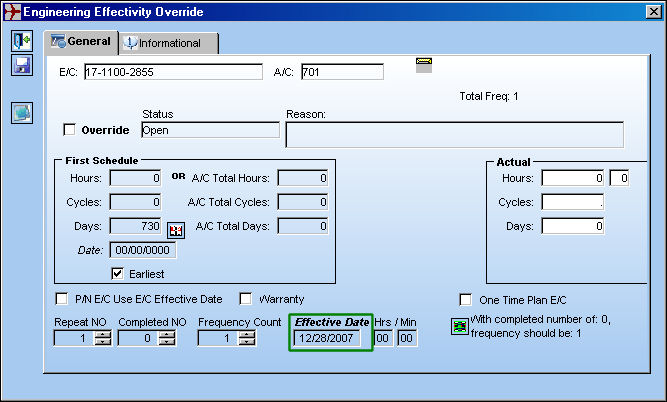Increase the Repeat NO spinner value

coord(103,334)
